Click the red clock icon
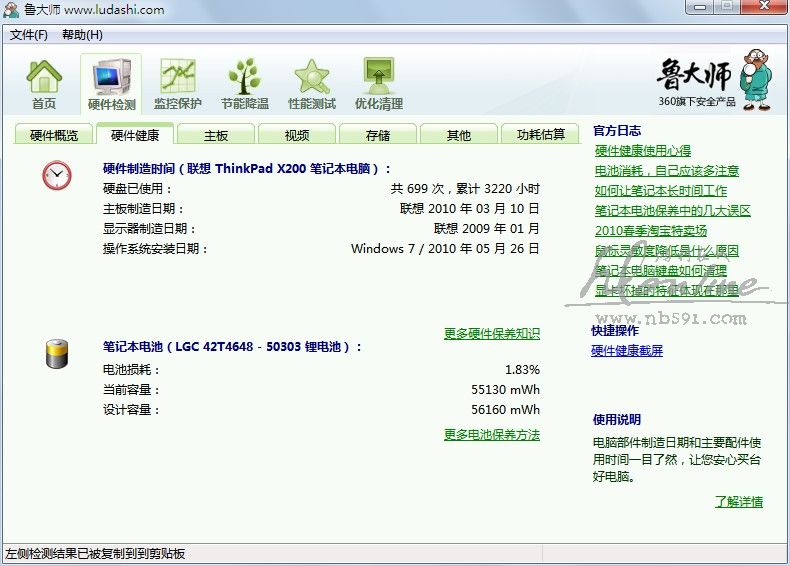Screen dimensions: 790x566 click(57, 176)
